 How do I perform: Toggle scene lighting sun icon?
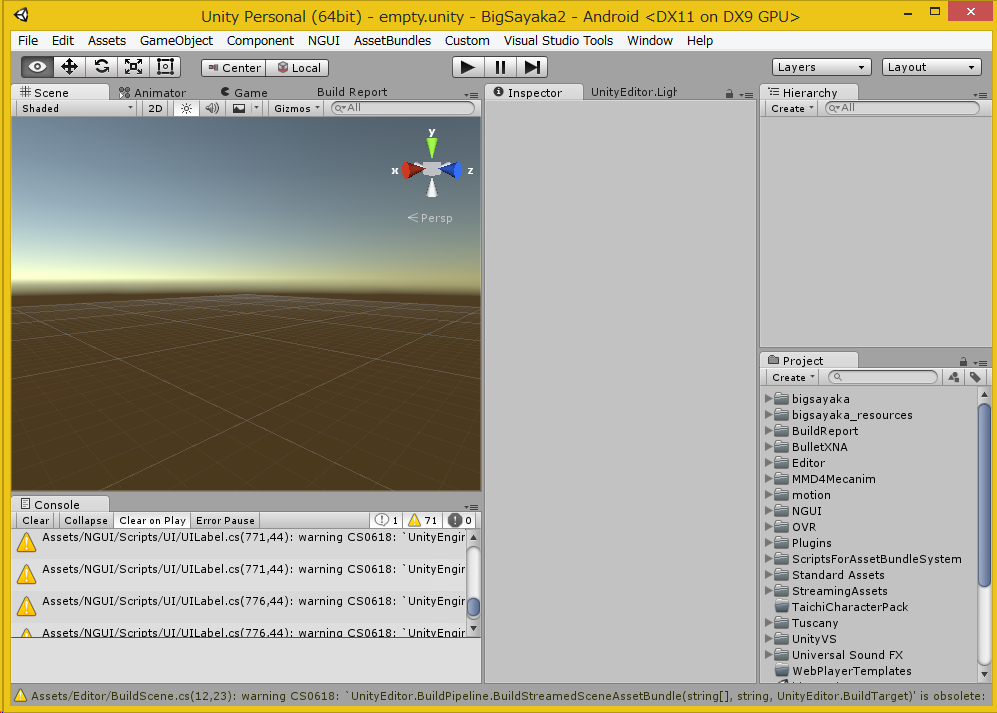(x=186, y=108)
